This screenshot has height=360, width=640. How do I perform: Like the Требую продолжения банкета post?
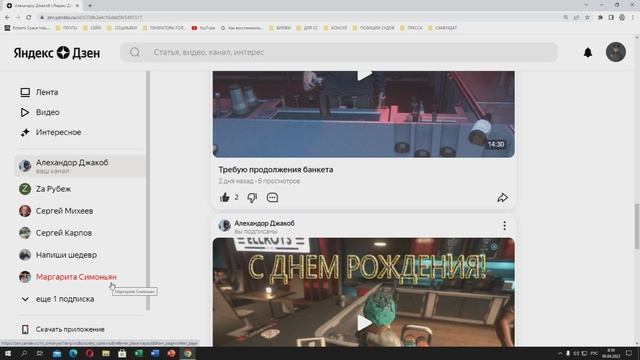pyautogui.click(x=224, y=198)
